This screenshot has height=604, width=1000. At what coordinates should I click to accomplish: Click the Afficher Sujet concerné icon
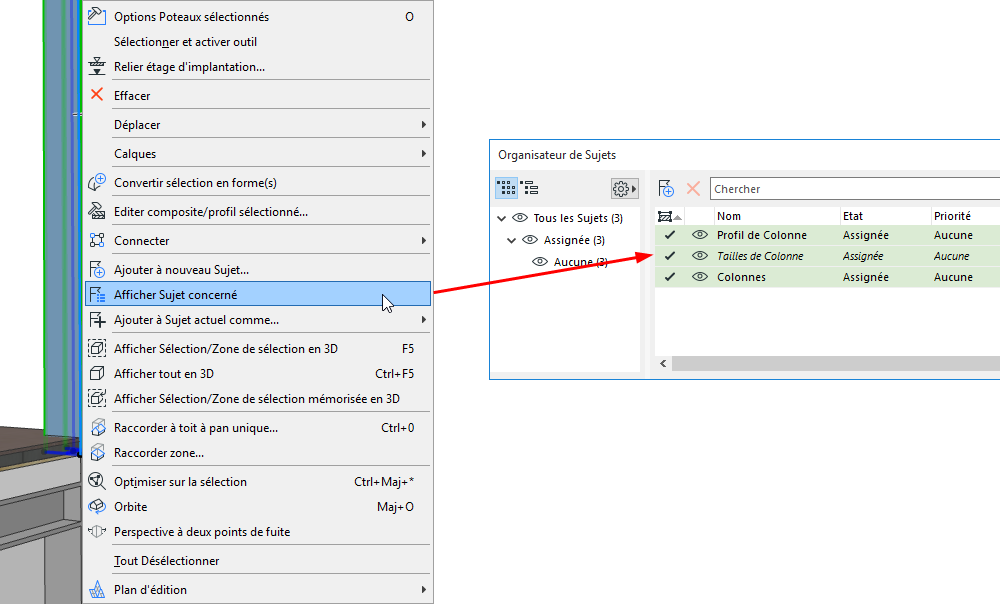[97, 294]
